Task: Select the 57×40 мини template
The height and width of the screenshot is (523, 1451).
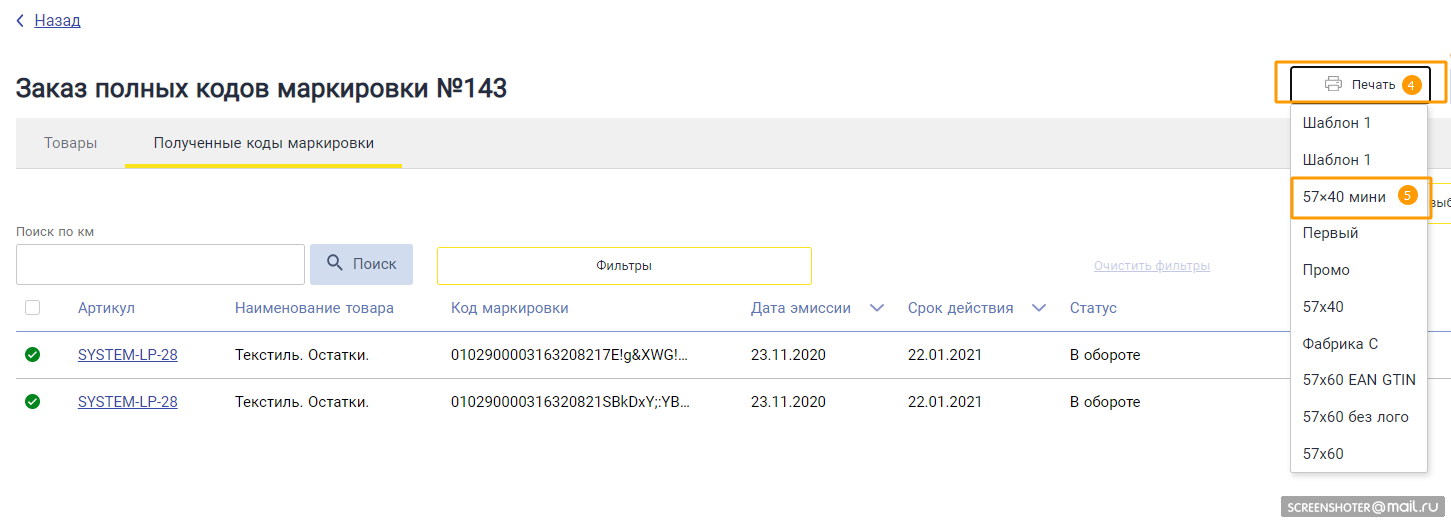Action: pos(1344,197)
